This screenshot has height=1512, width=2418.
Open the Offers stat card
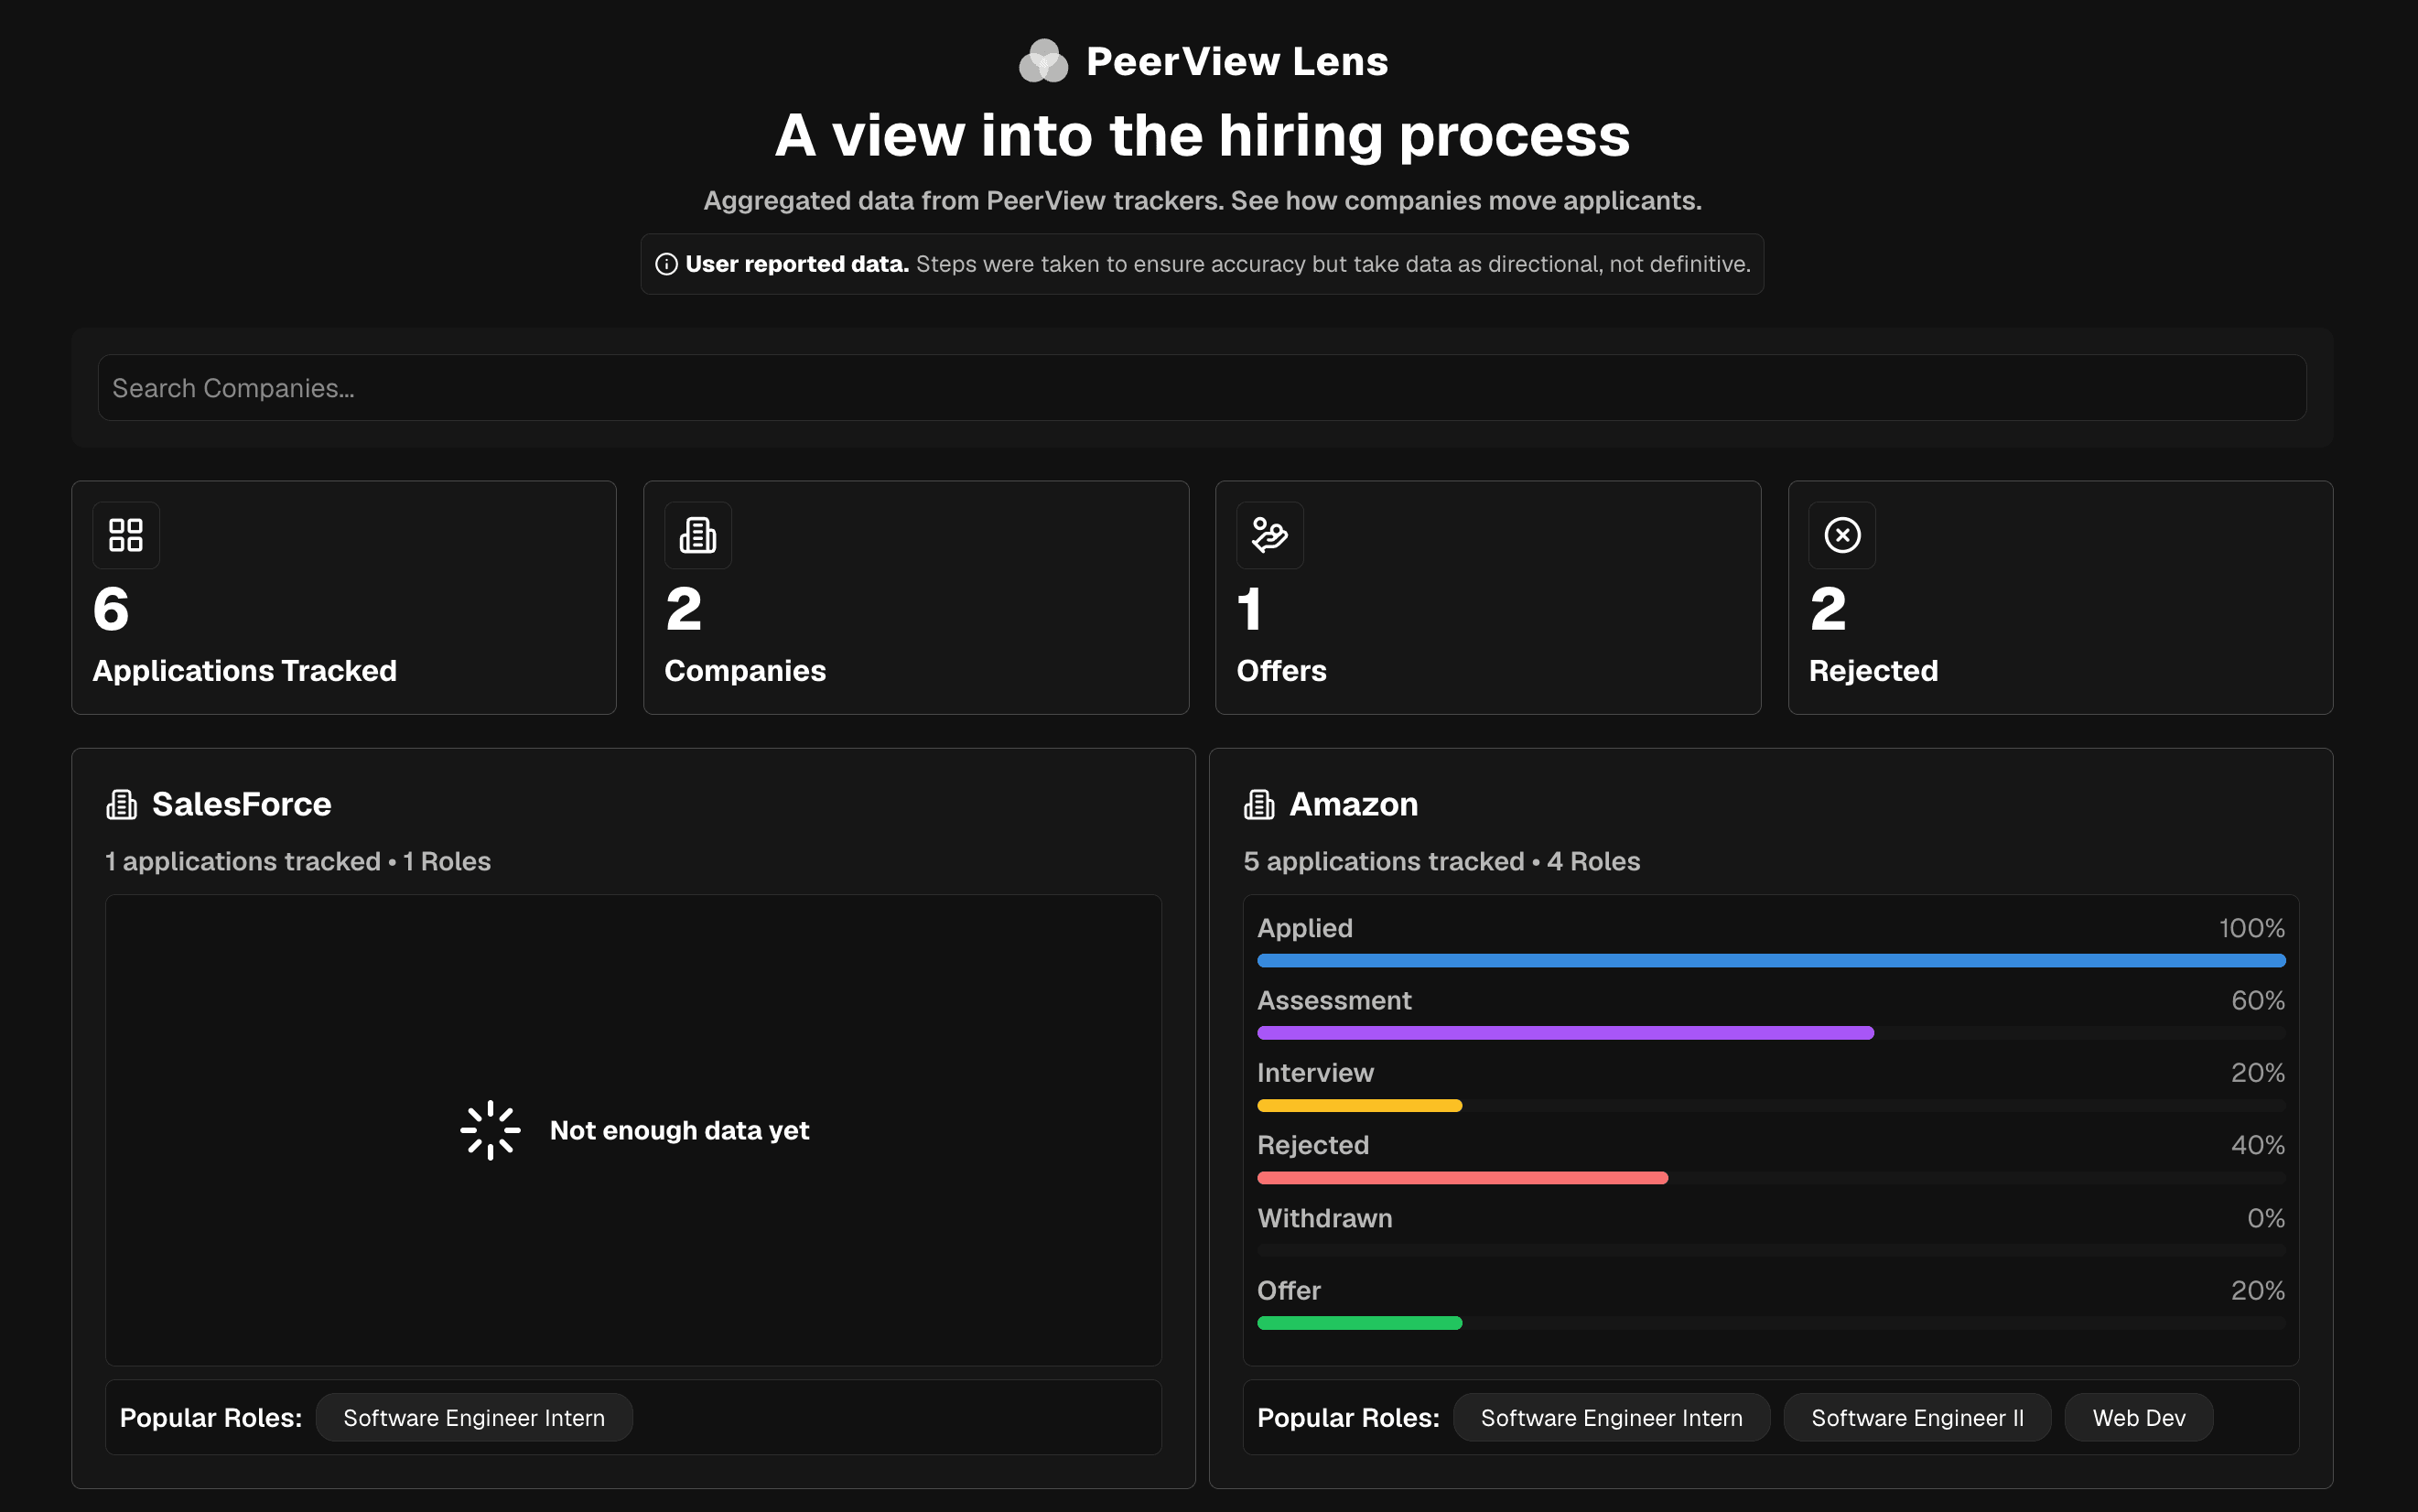coord(1488,598)
